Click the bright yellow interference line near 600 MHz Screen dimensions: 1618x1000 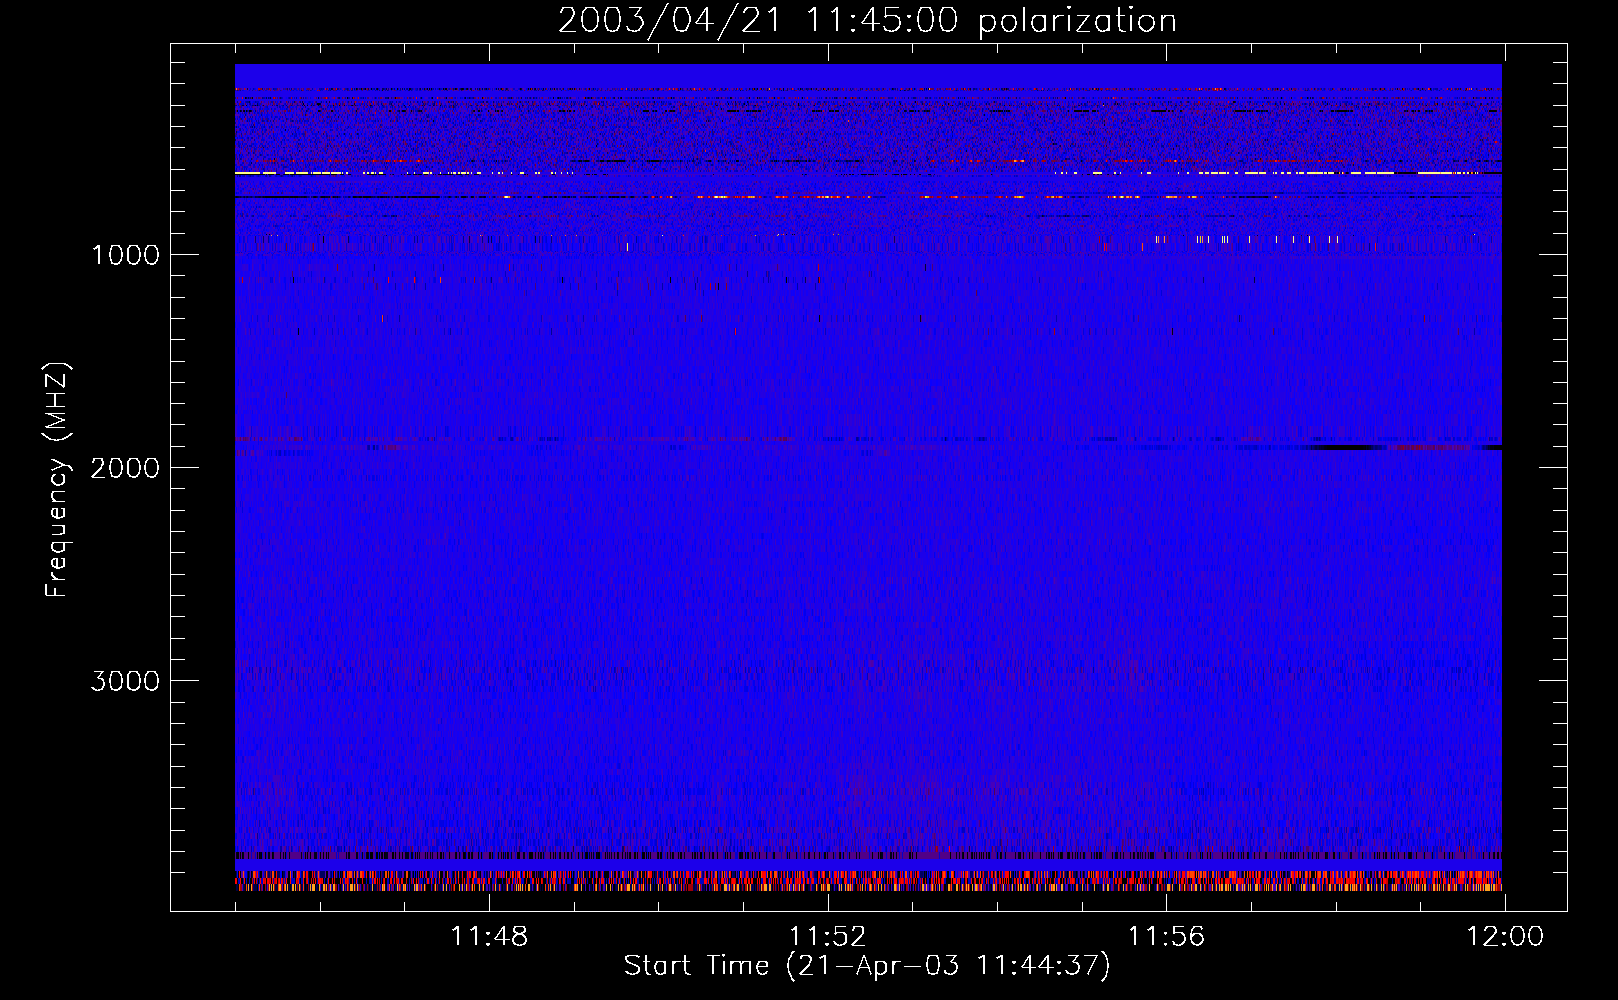point(868,173)
